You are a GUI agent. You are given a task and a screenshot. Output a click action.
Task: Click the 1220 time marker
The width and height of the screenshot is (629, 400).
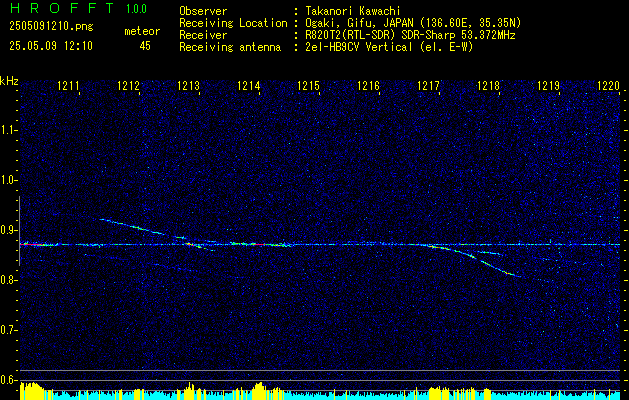click(608, 85)
